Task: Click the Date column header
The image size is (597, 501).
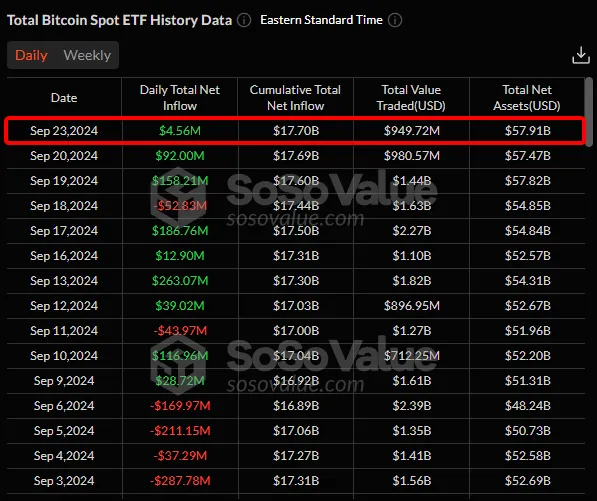Action: click(64, 98)
